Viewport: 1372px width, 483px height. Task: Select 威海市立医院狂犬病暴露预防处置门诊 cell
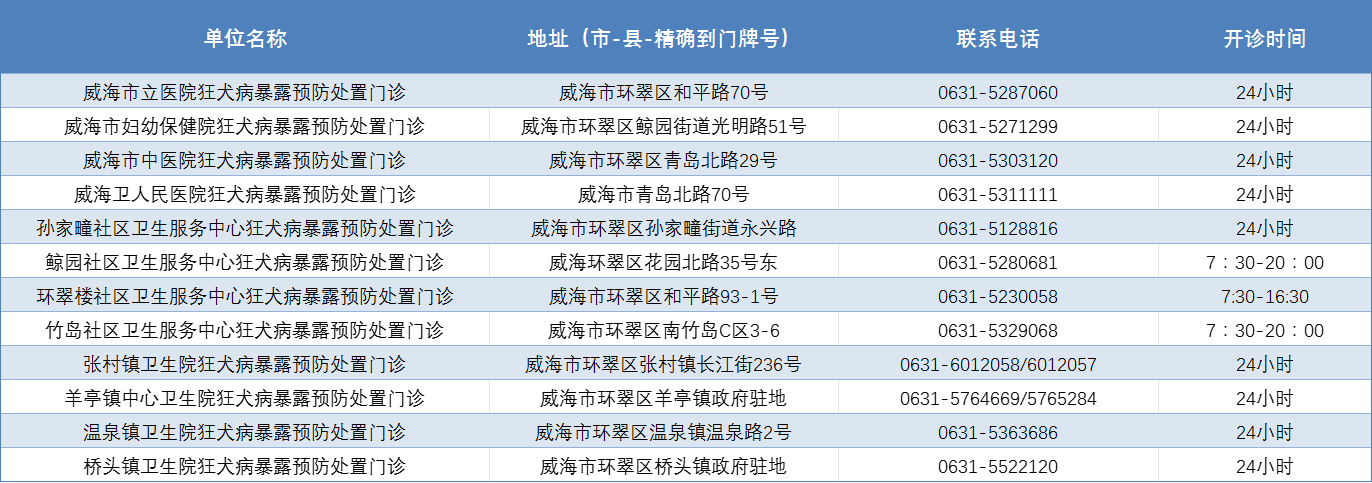245,93
